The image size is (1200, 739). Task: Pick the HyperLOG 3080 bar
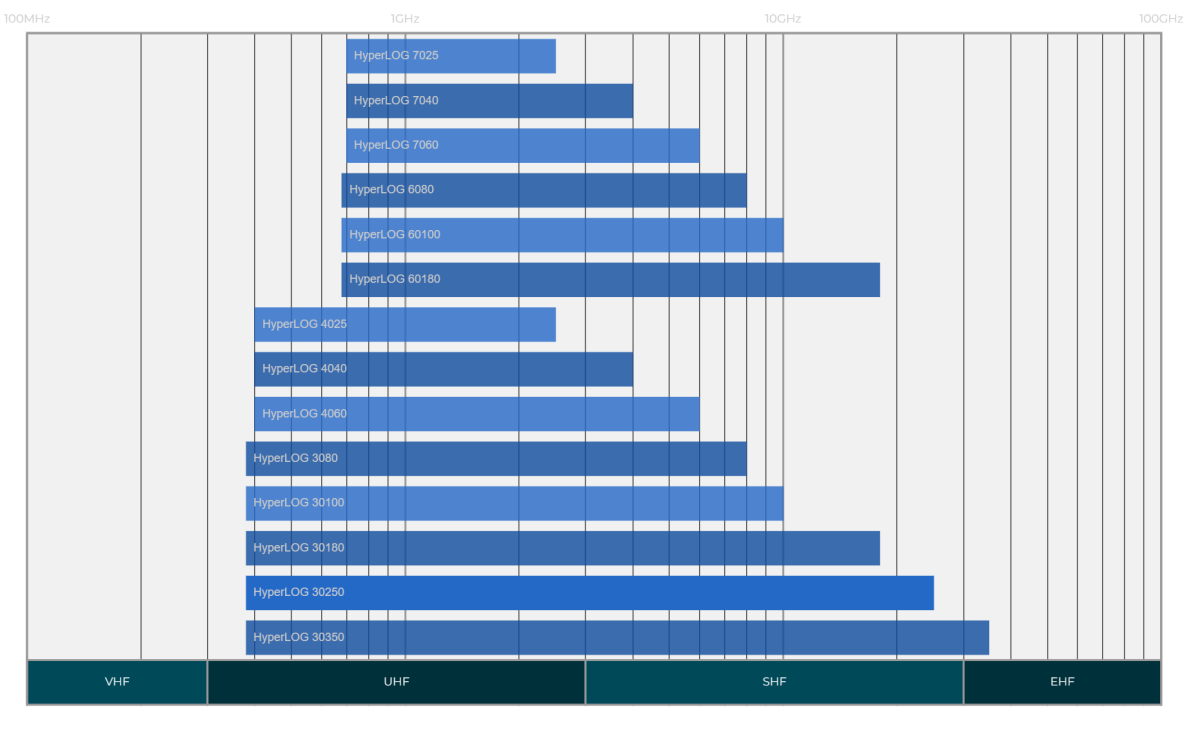tap(496, 459)
